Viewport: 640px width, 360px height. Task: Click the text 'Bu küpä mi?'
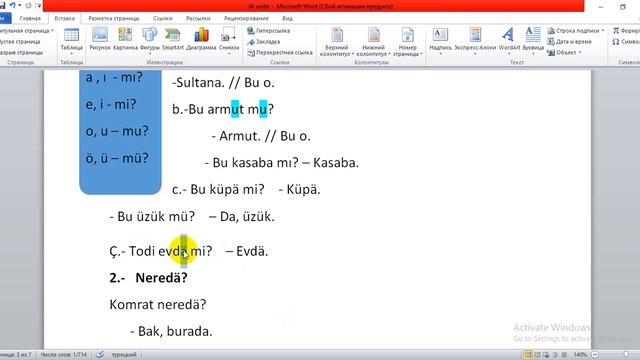click(x=227, y=189)
